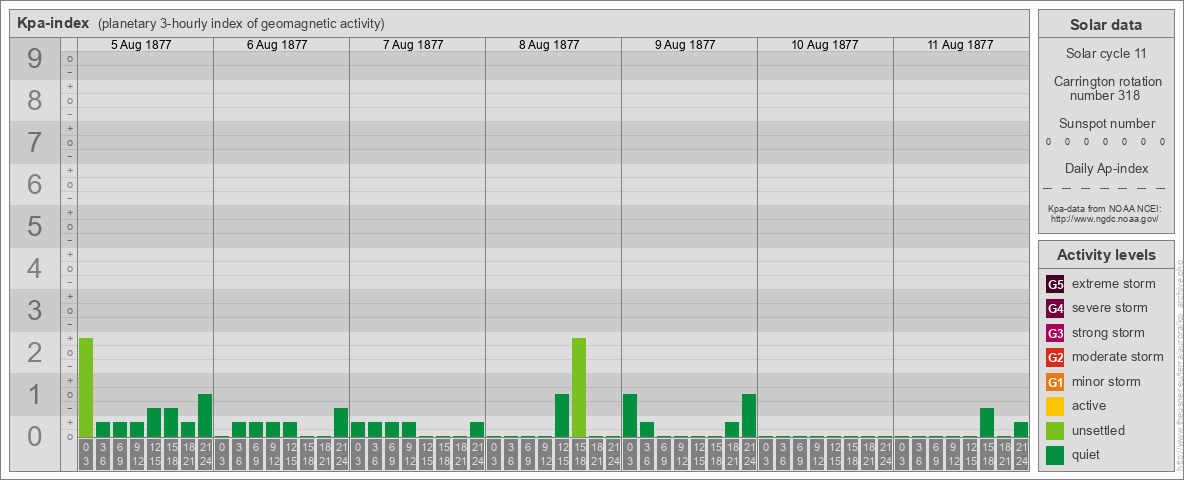Click the 6 Aug 21-24h quiet bar

(341, 423)
